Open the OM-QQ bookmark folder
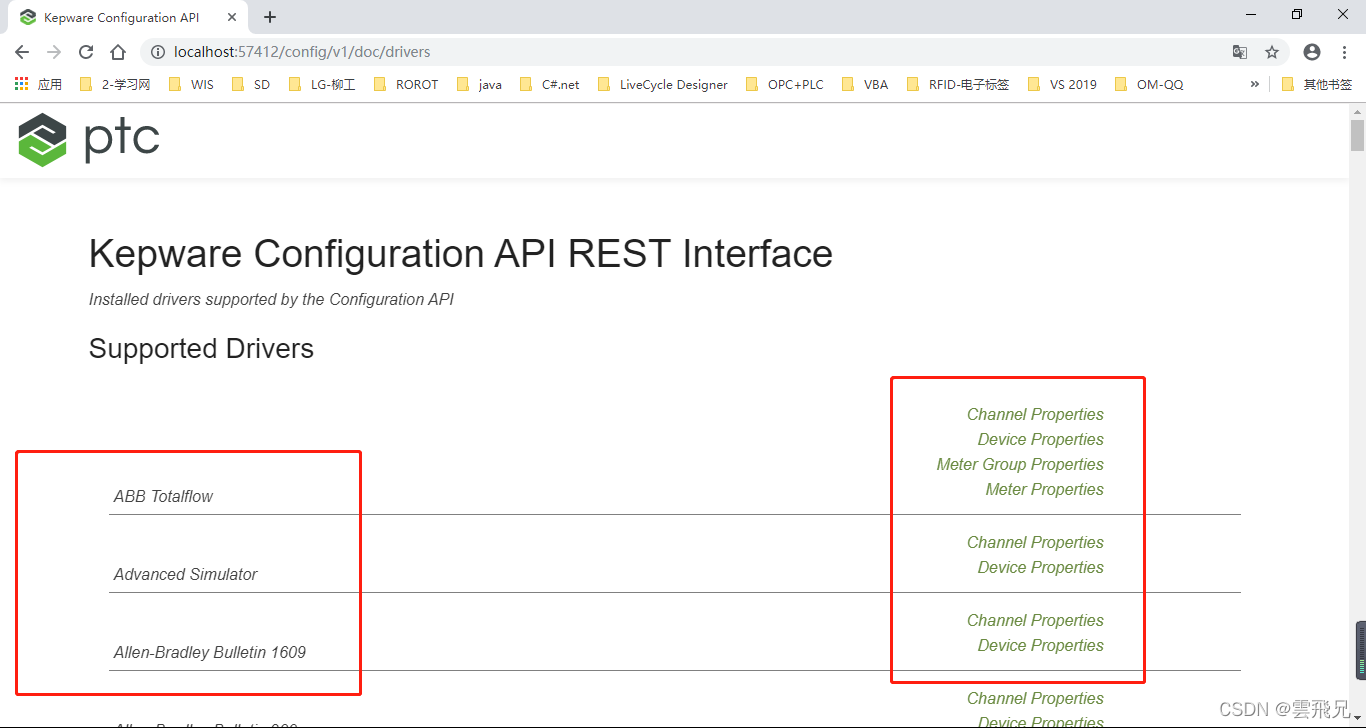Image resolution: width=1366 pixels, height=728 pixels. pos(1149,84)
